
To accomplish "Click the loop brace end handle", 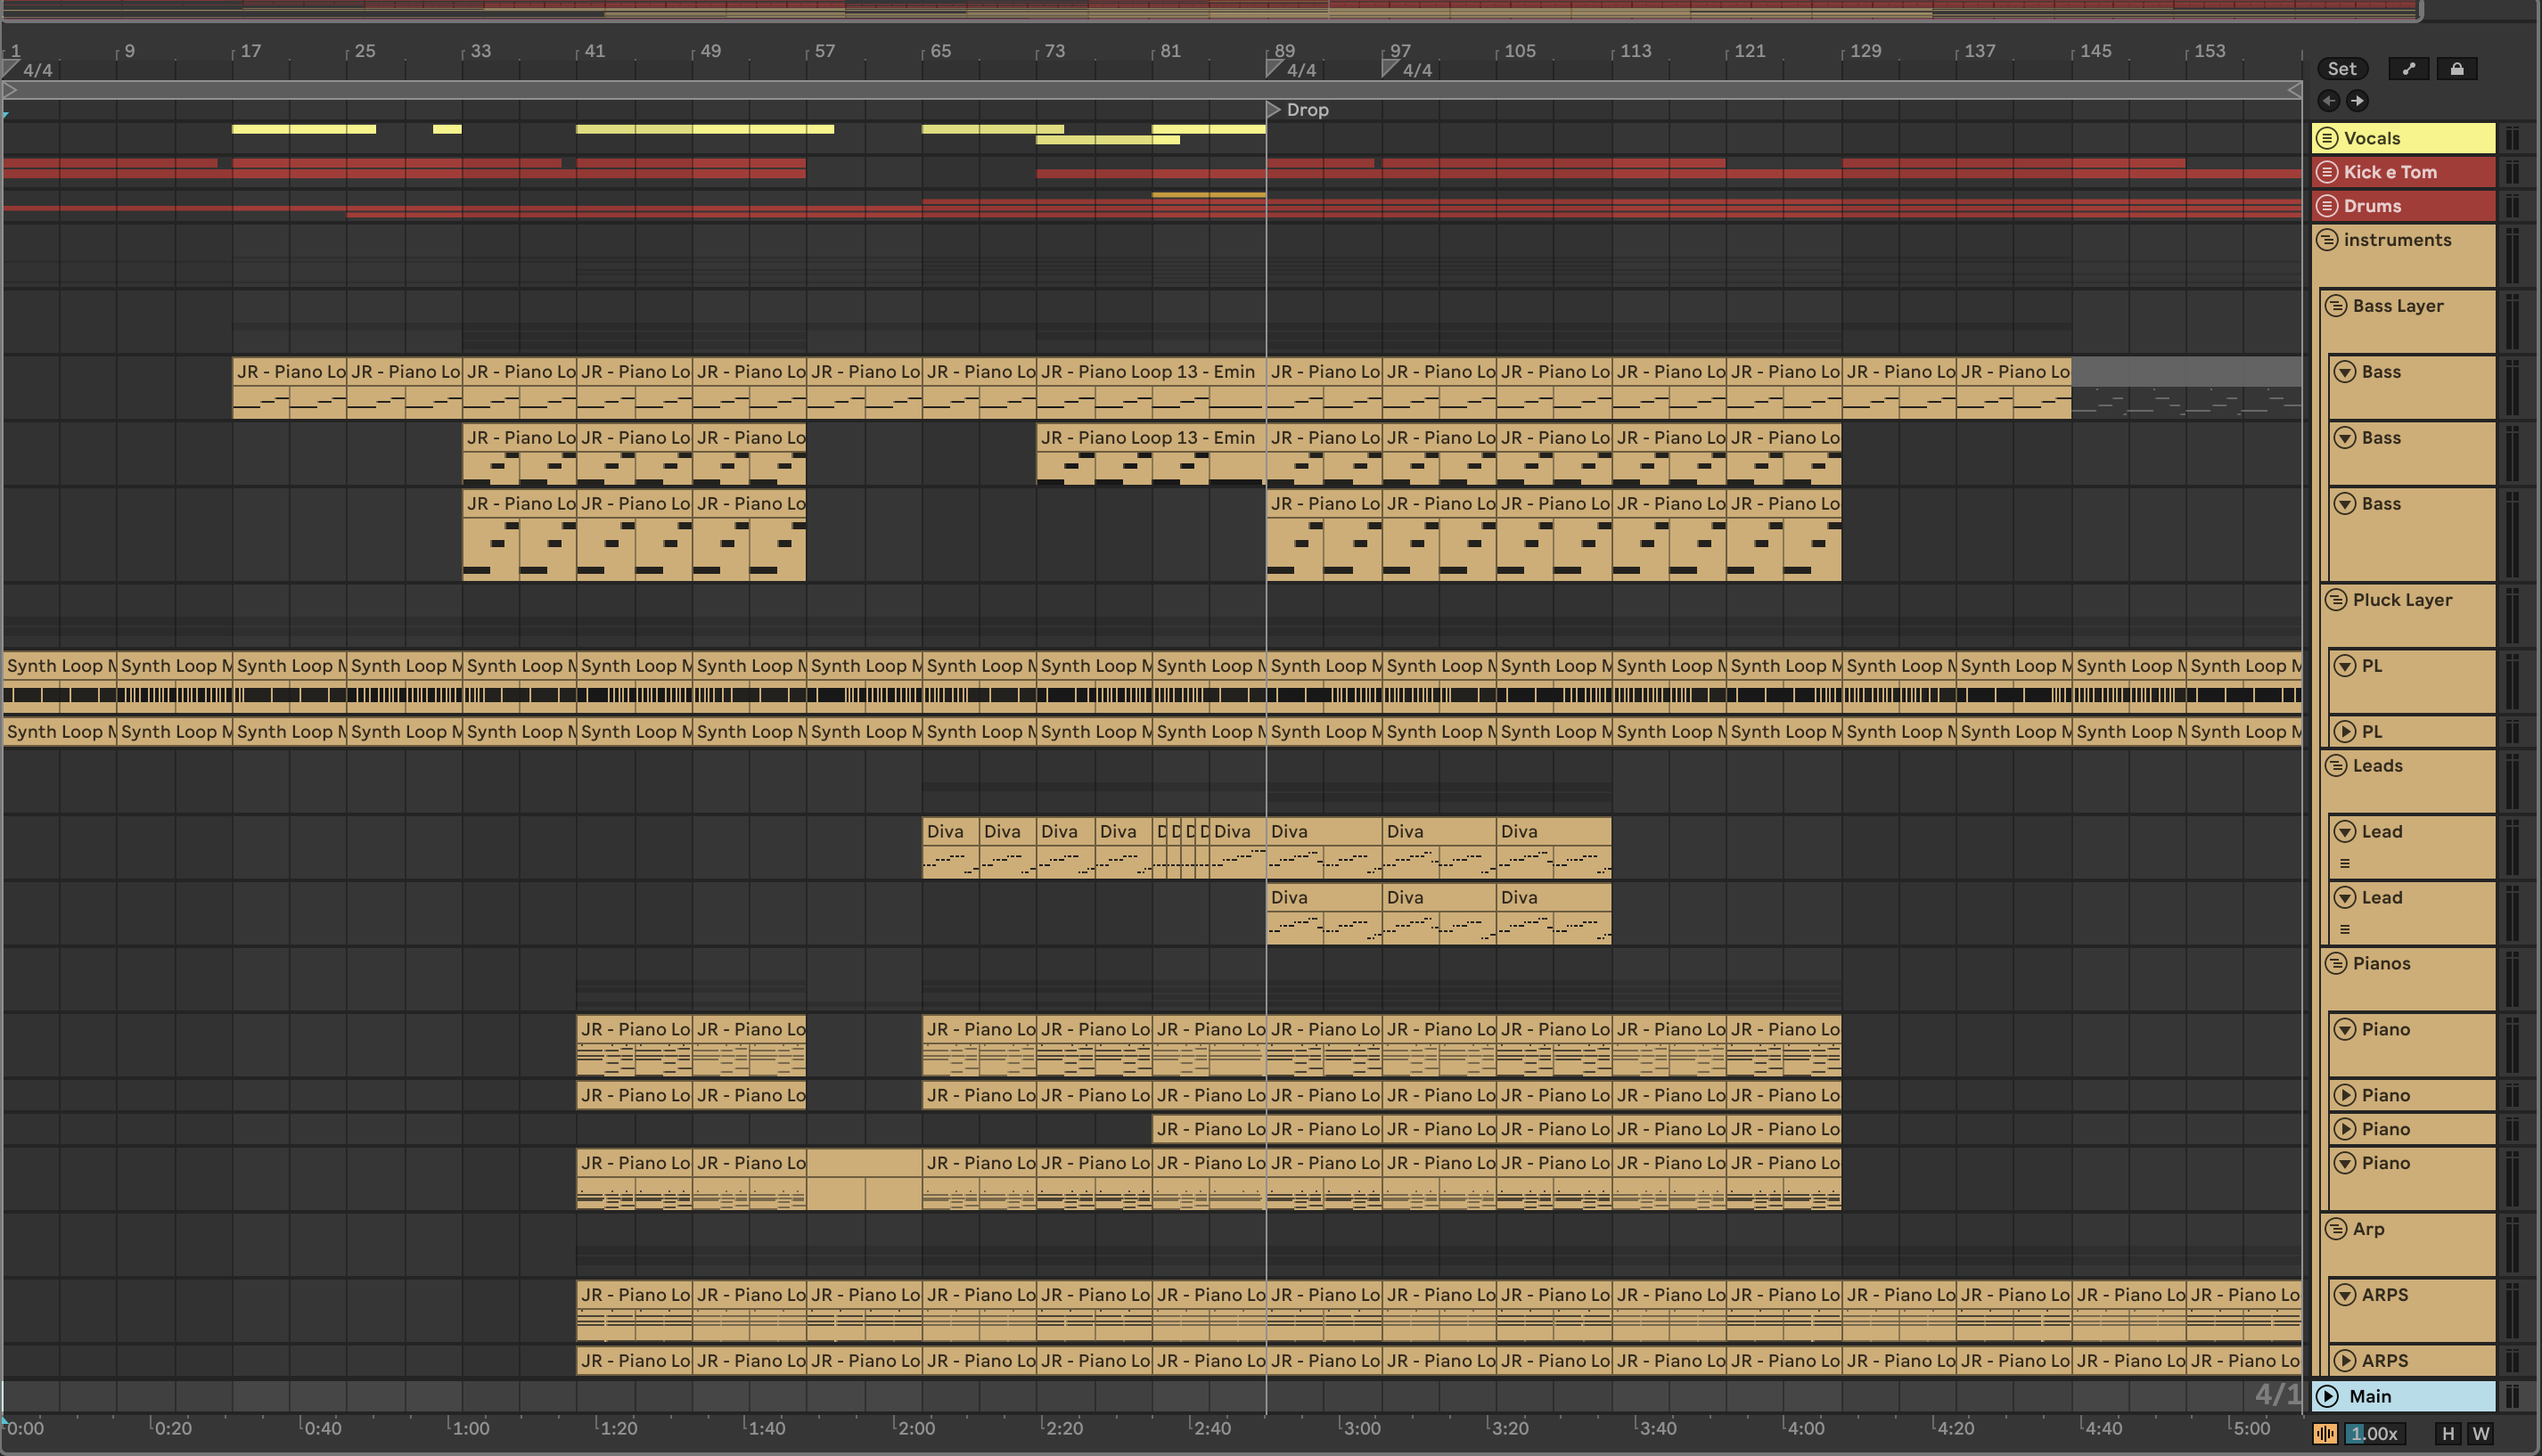I will click(2294, 90).
